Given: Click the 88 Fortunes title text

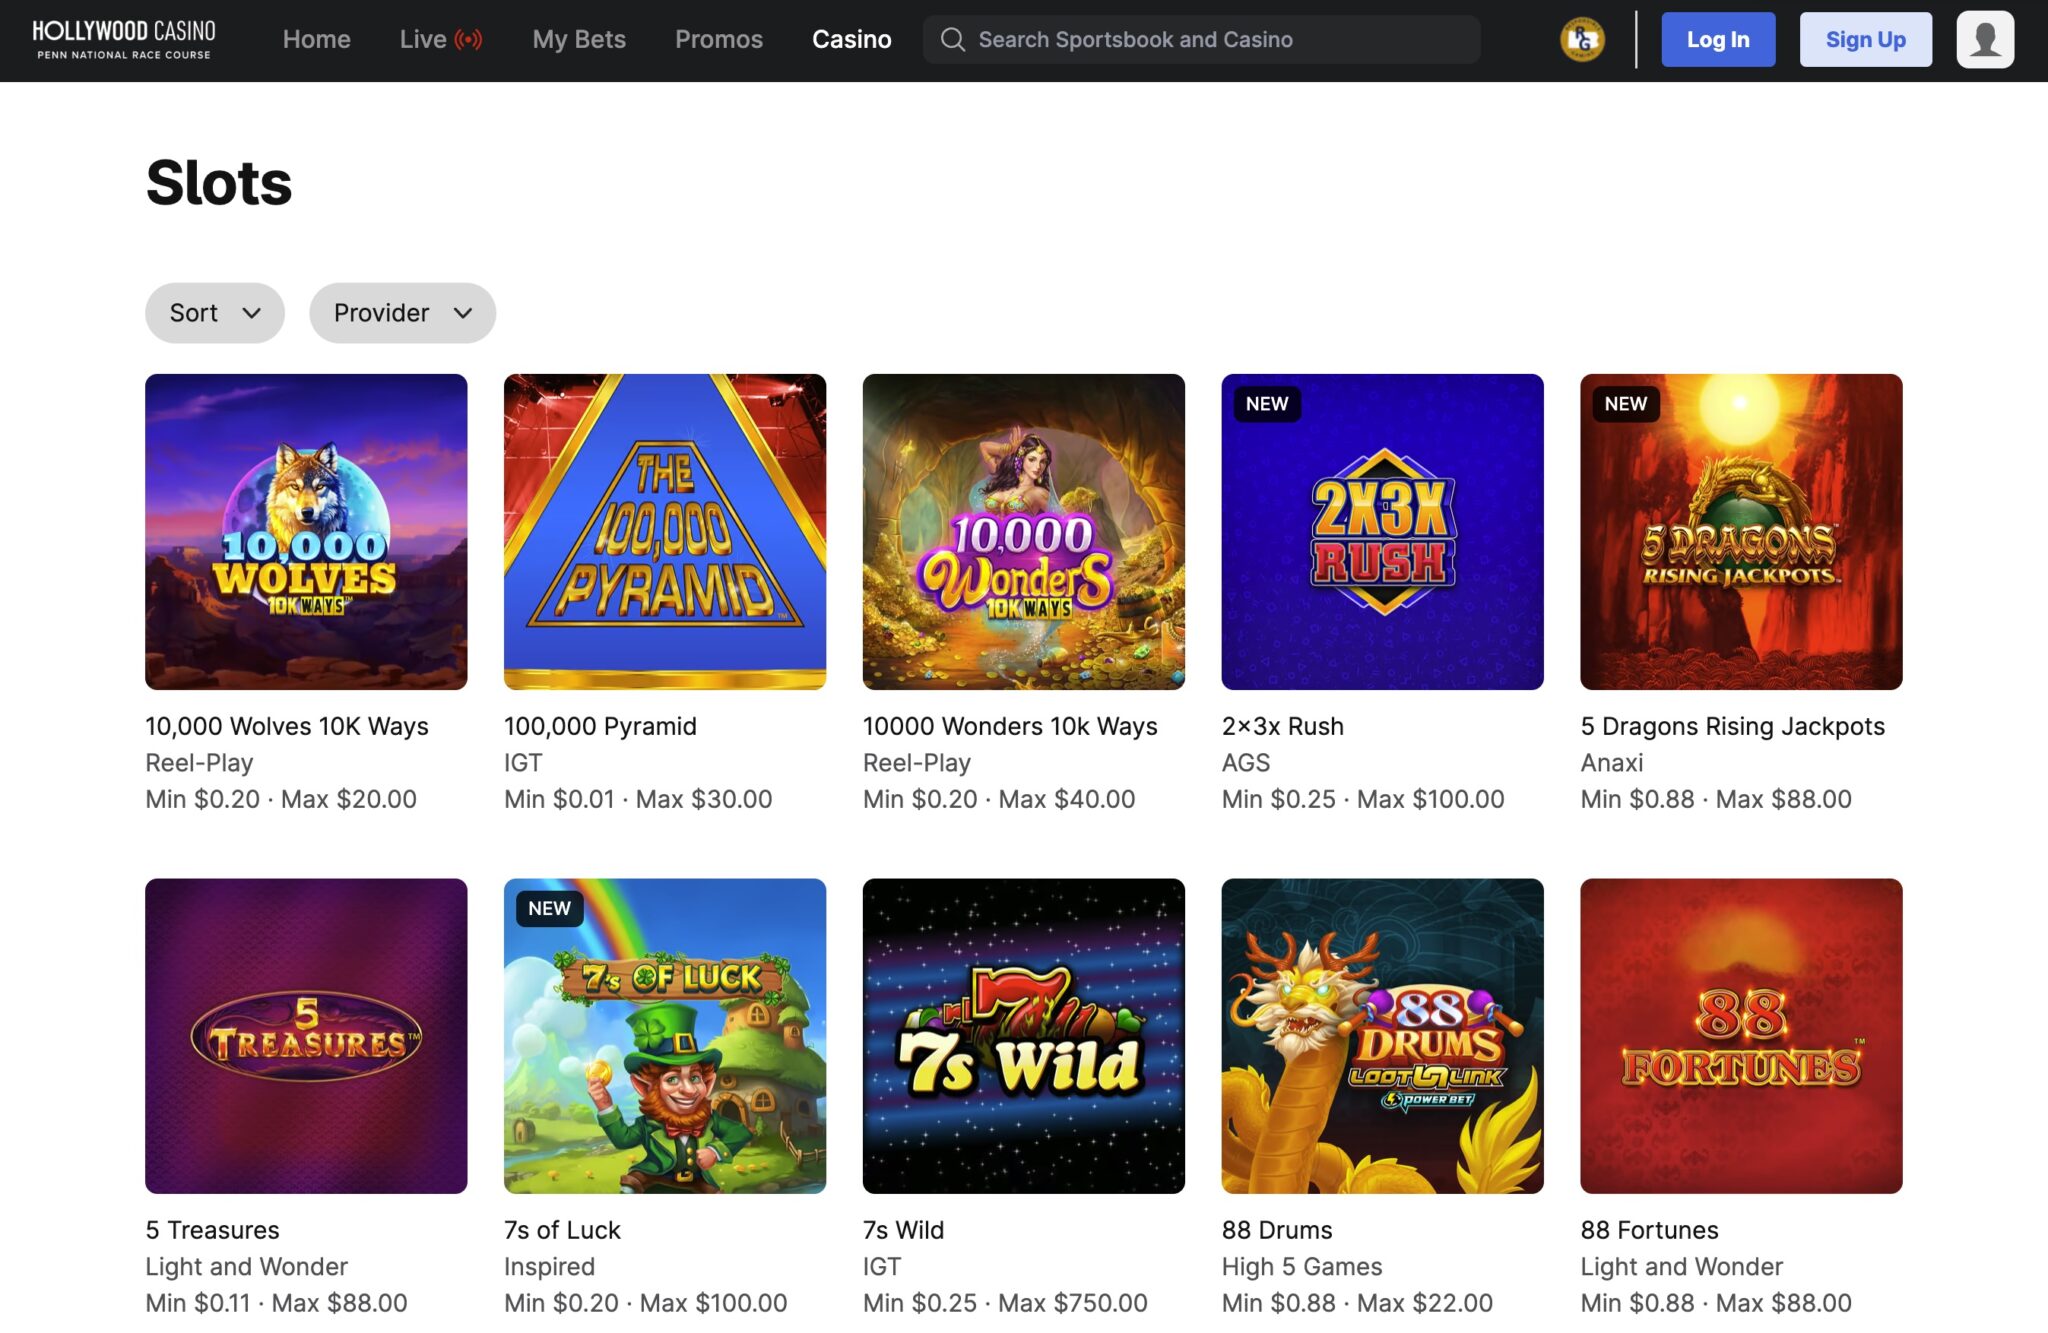Looking at the screenshot, I should click(x=1649, y=1230).
